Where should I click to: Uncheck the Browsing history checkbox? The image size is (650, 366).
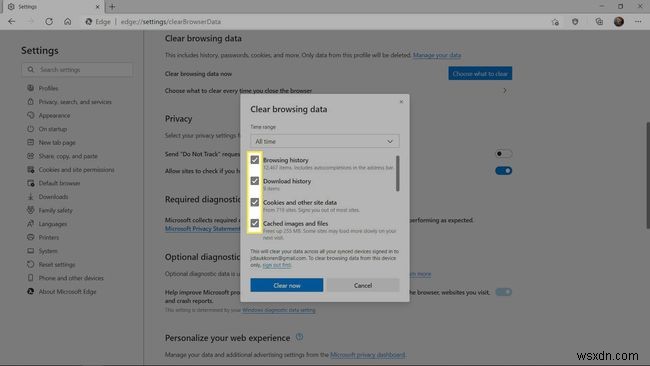pos(255,160)
